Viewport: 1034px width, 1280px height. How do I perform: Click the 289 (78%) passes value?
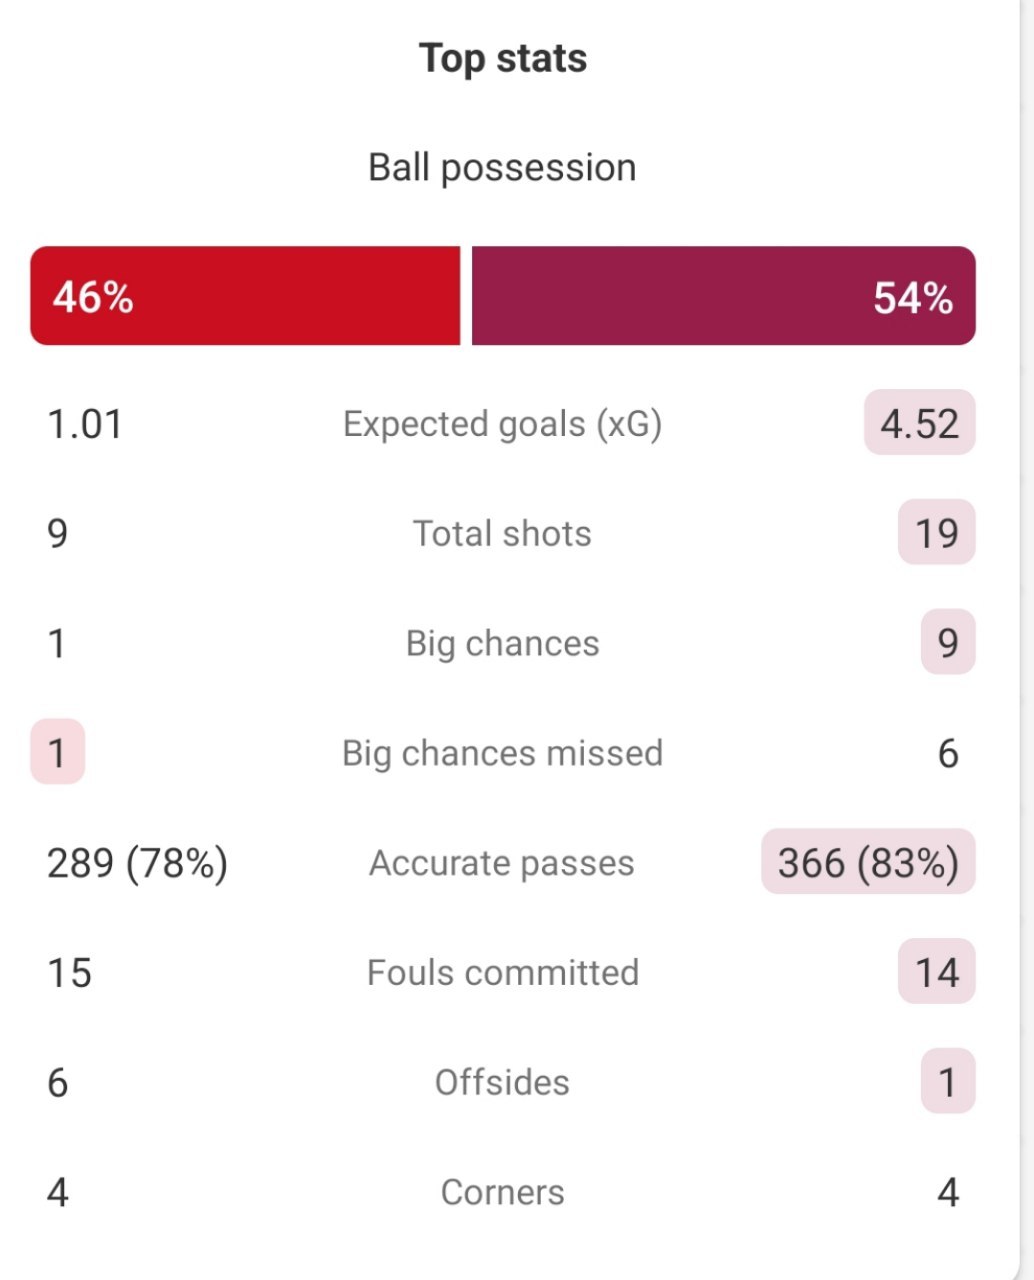click(x=138, y=863)
